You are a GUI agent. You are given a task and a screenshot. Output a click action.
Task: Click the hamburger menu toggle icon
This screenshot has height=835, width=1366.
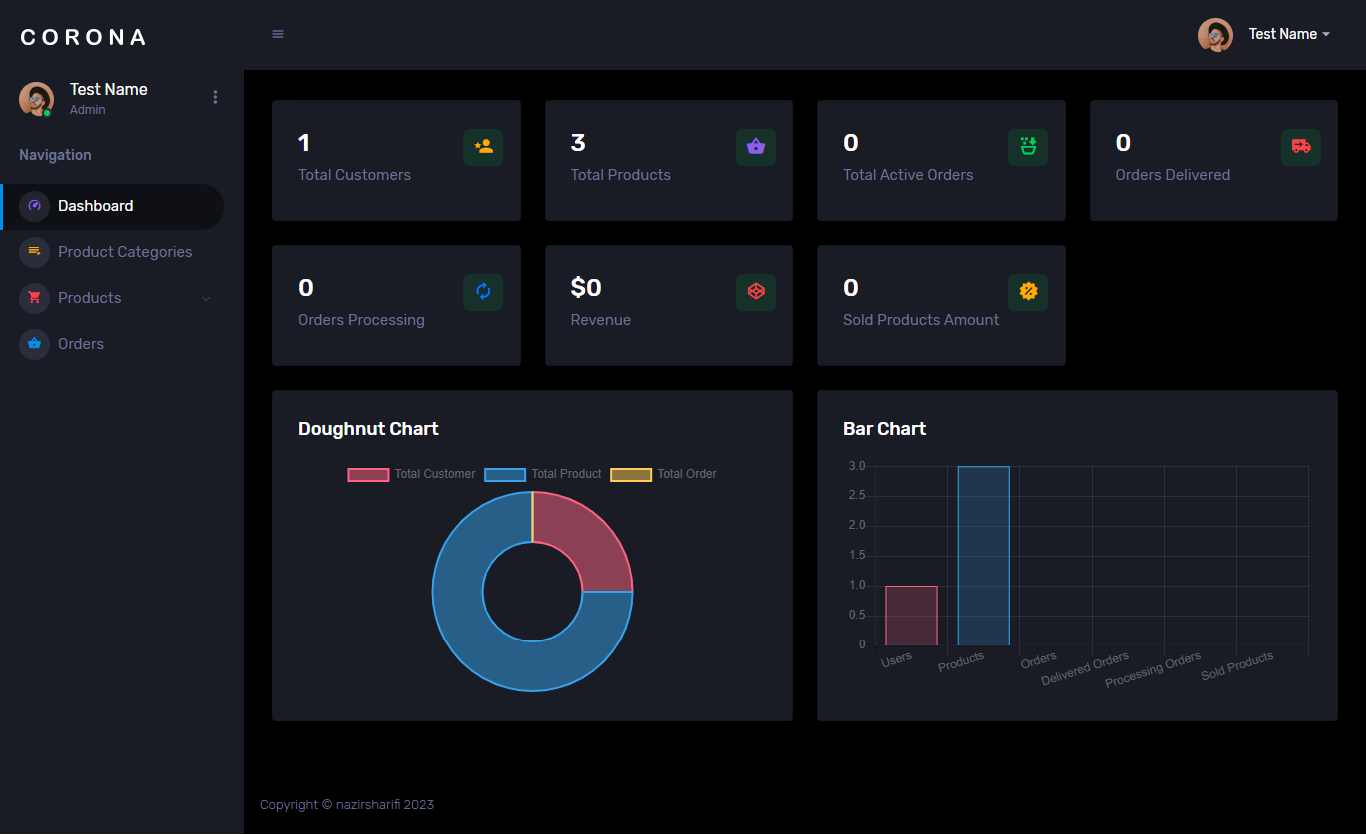coord(278,34)
